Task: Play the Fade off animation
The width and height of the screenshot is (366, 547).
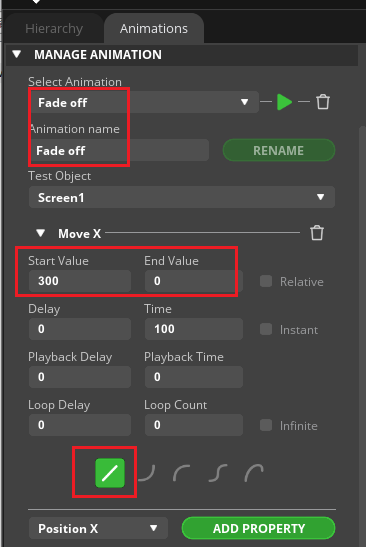Action: (284, 102)
